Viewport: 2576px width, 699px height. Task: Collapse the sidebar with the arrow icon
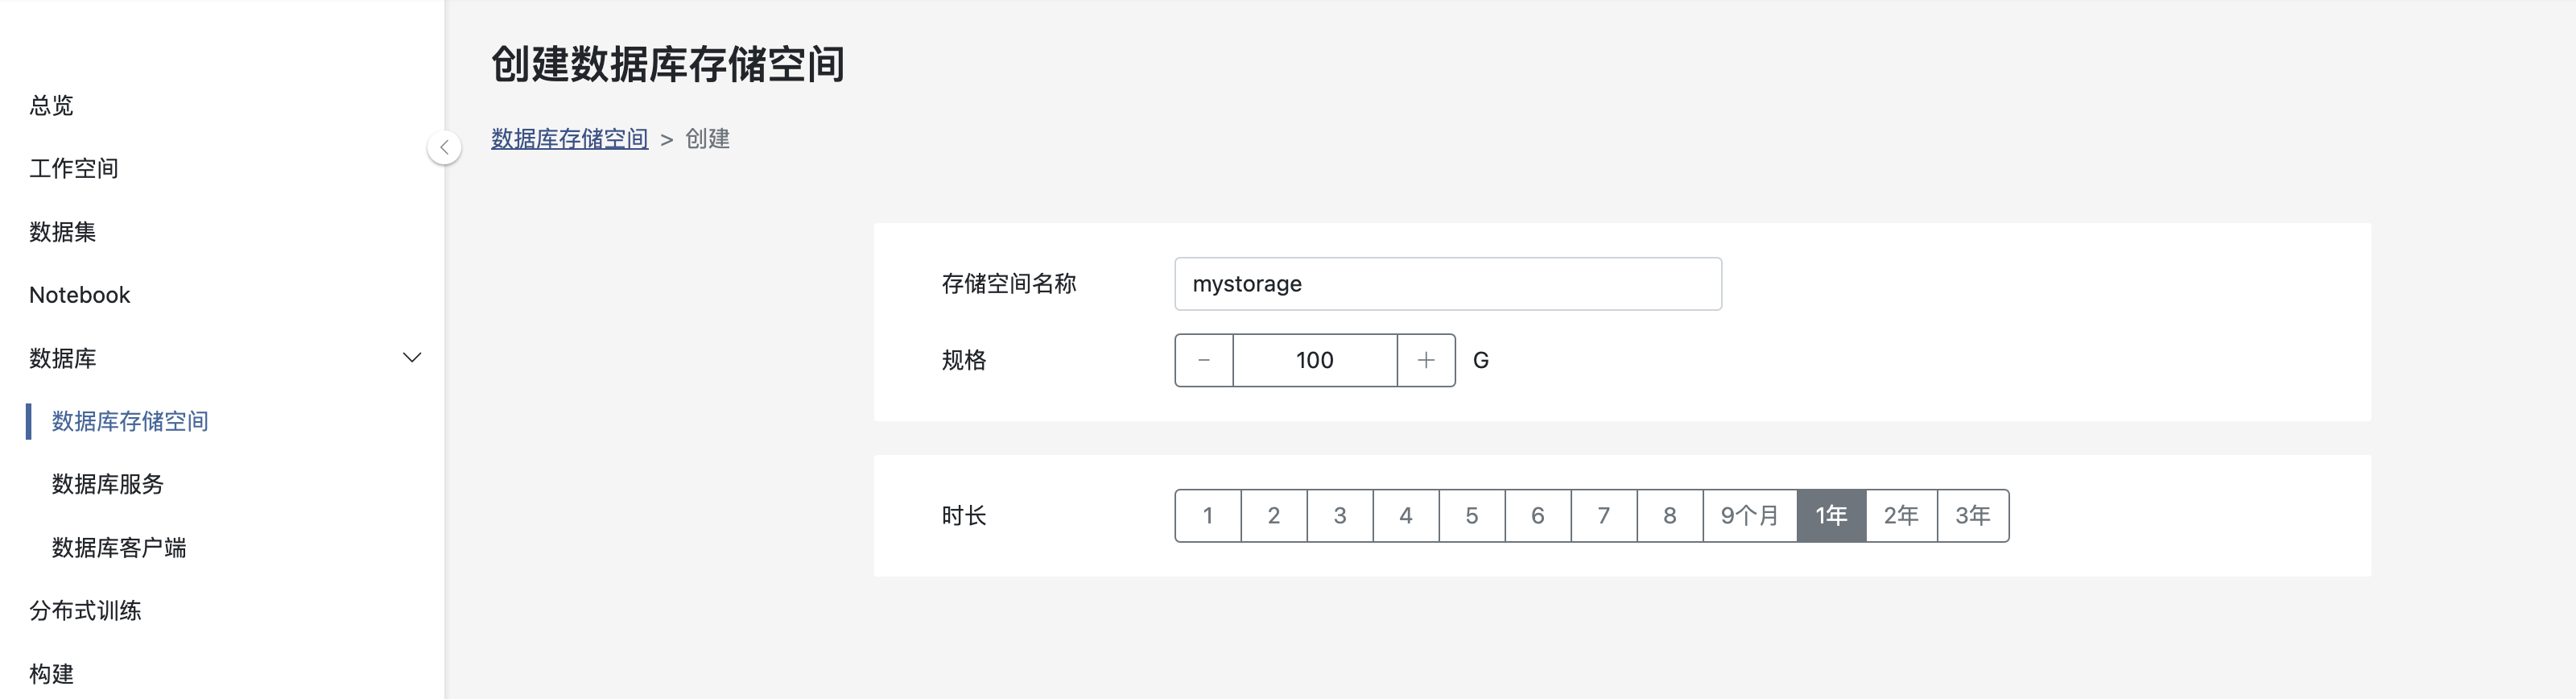coord(444,147)
